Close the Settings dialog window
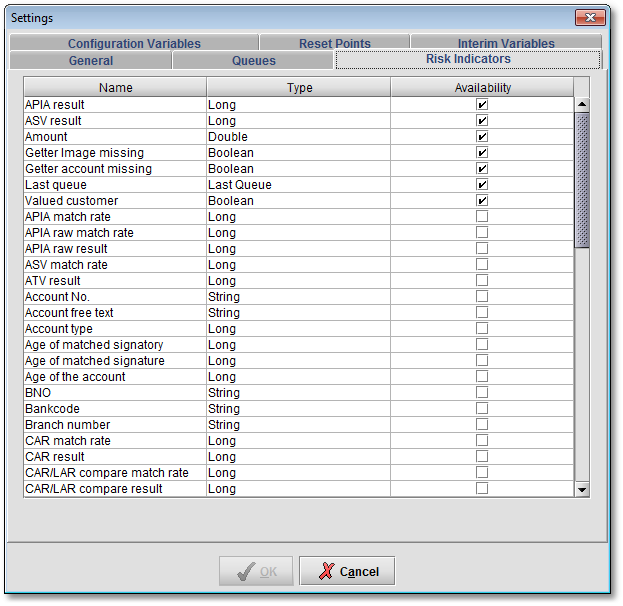The image size is (623, 606). [590, 18]
